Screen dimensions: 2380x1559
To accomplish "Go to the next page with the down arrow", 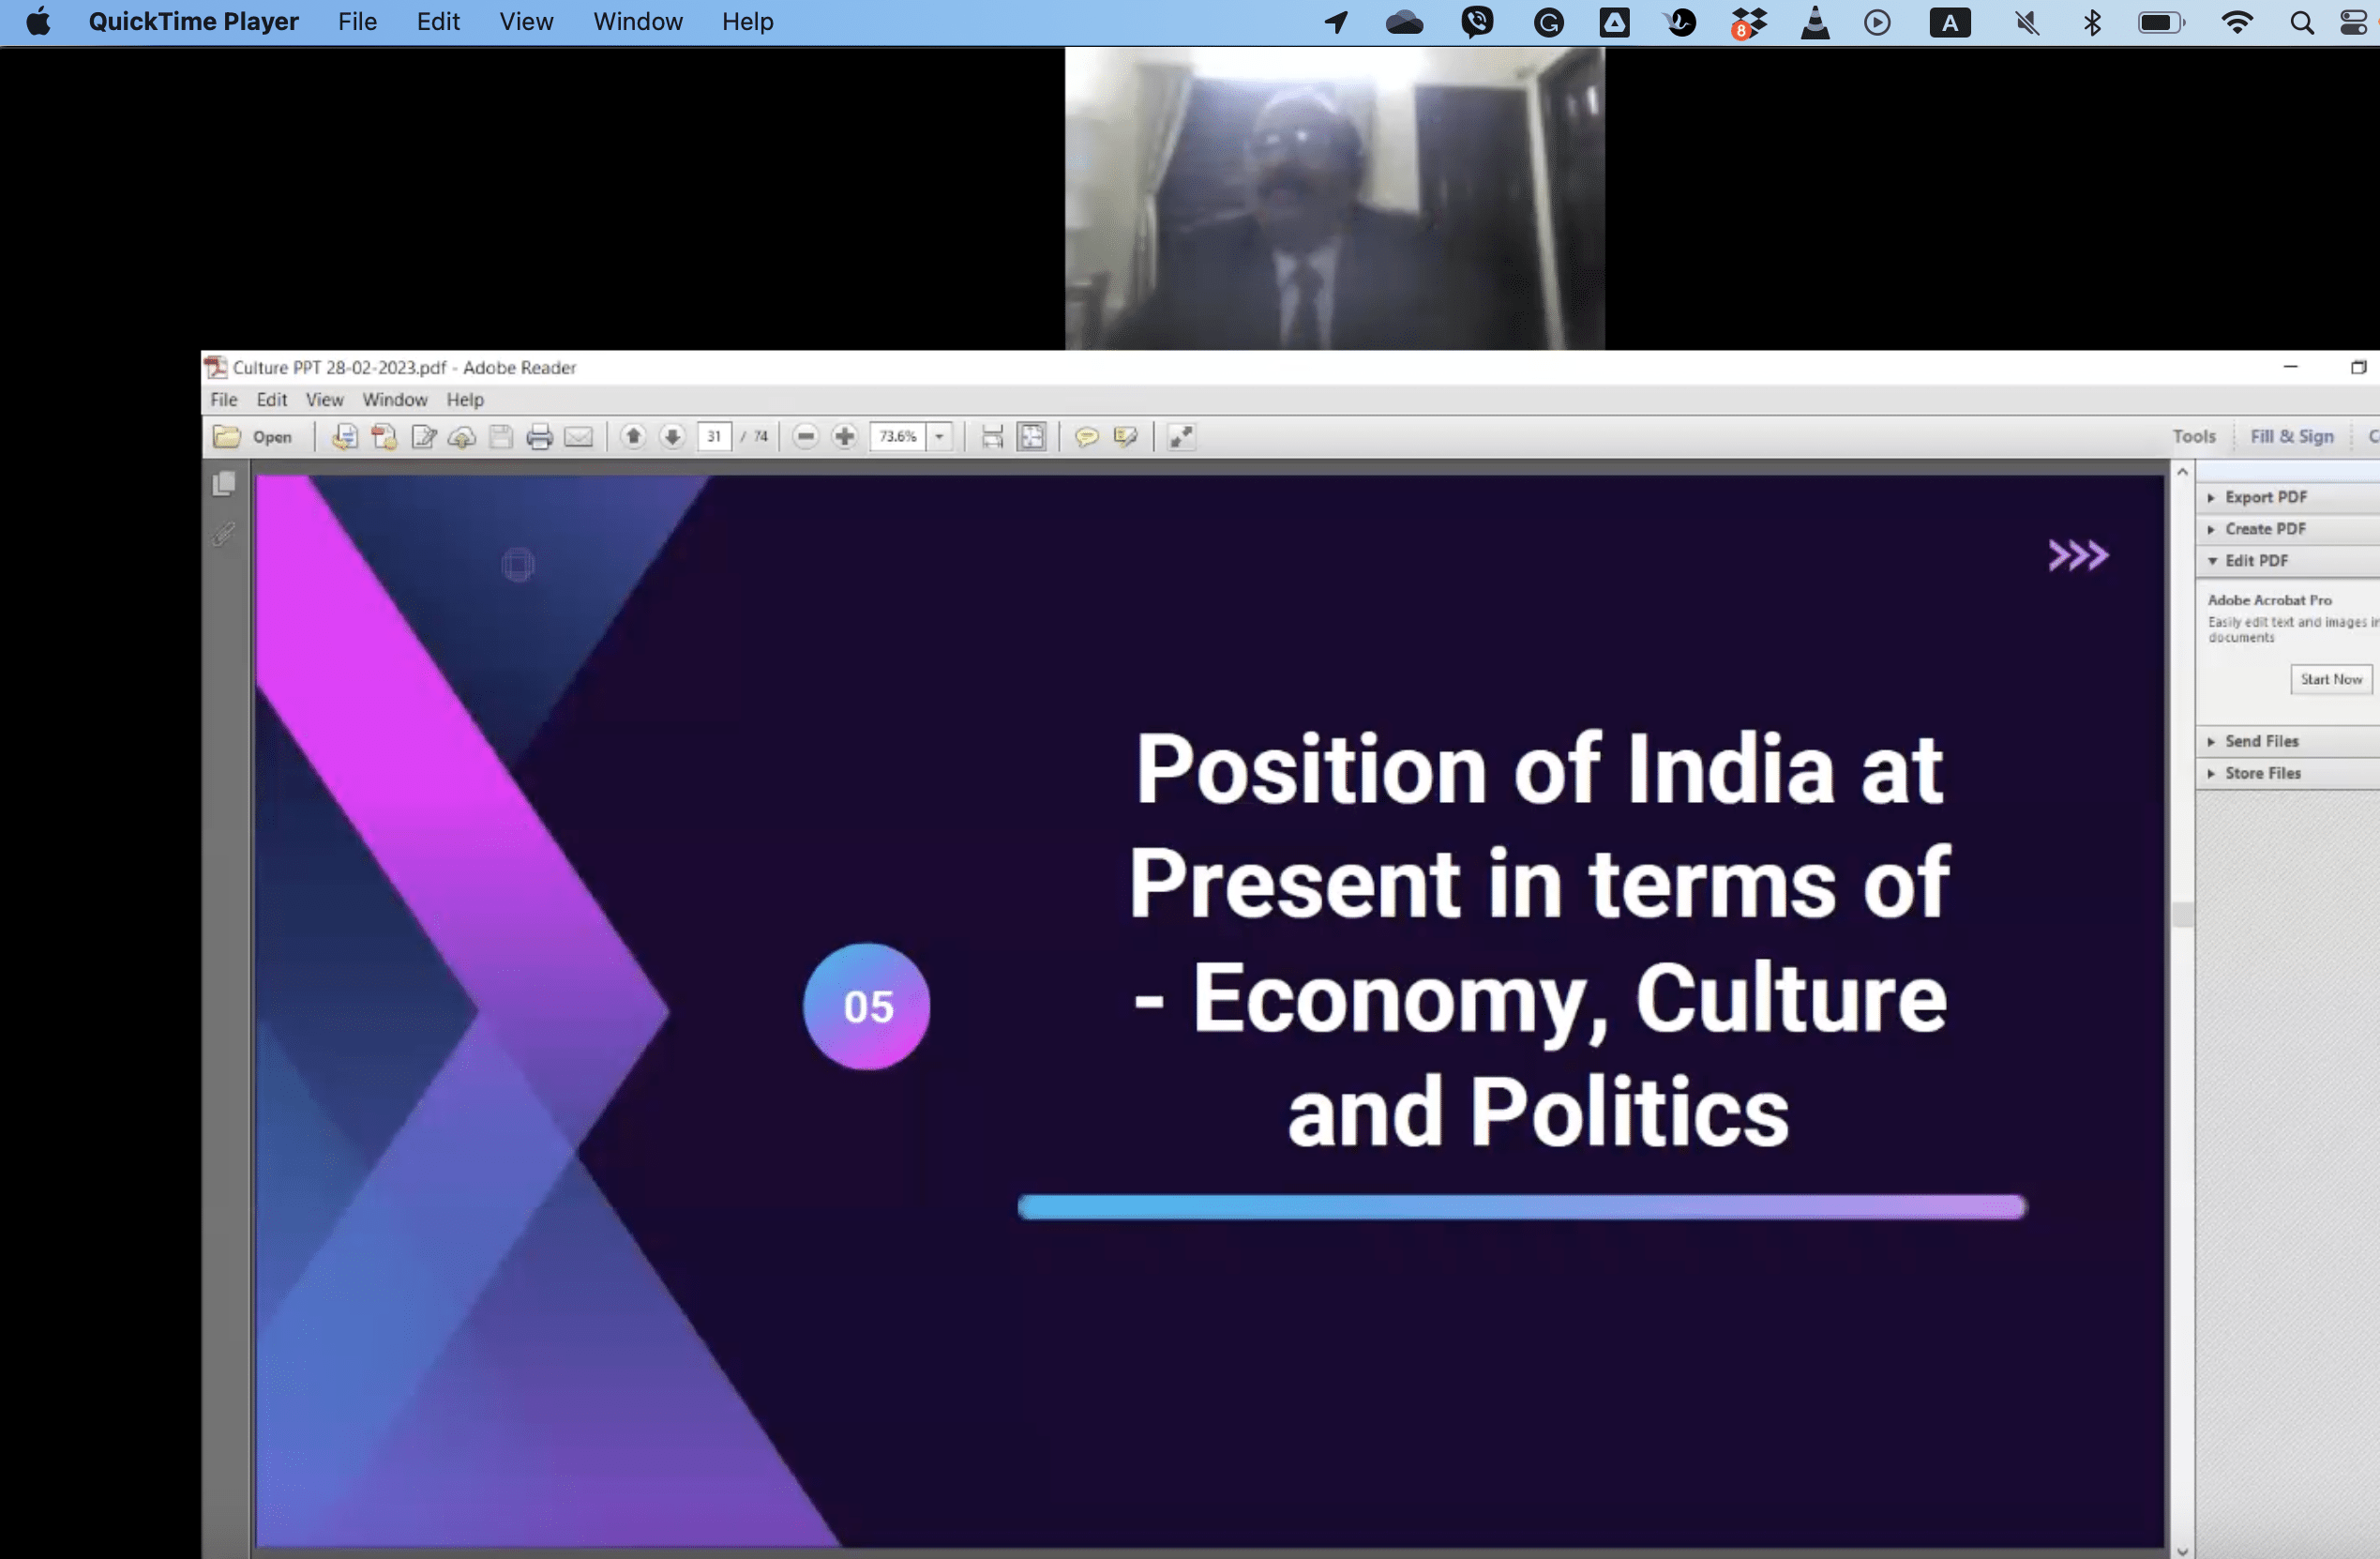I will pyautogui.click(x=672, y=437).
